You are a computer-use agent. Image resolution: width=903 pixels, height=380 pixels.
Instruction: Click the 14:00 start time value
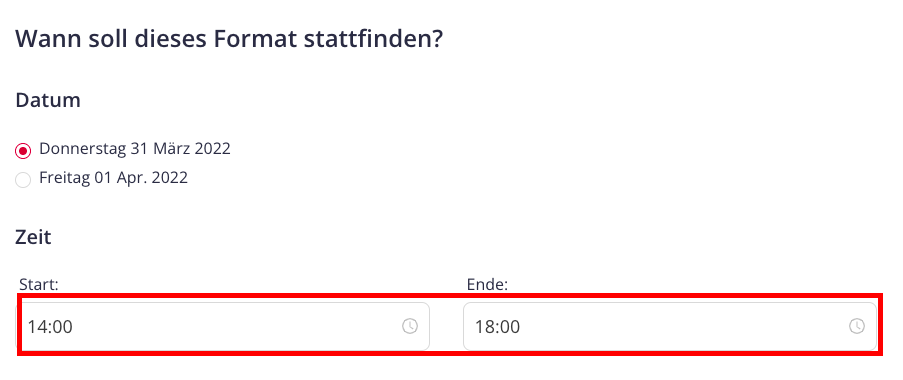50,327
